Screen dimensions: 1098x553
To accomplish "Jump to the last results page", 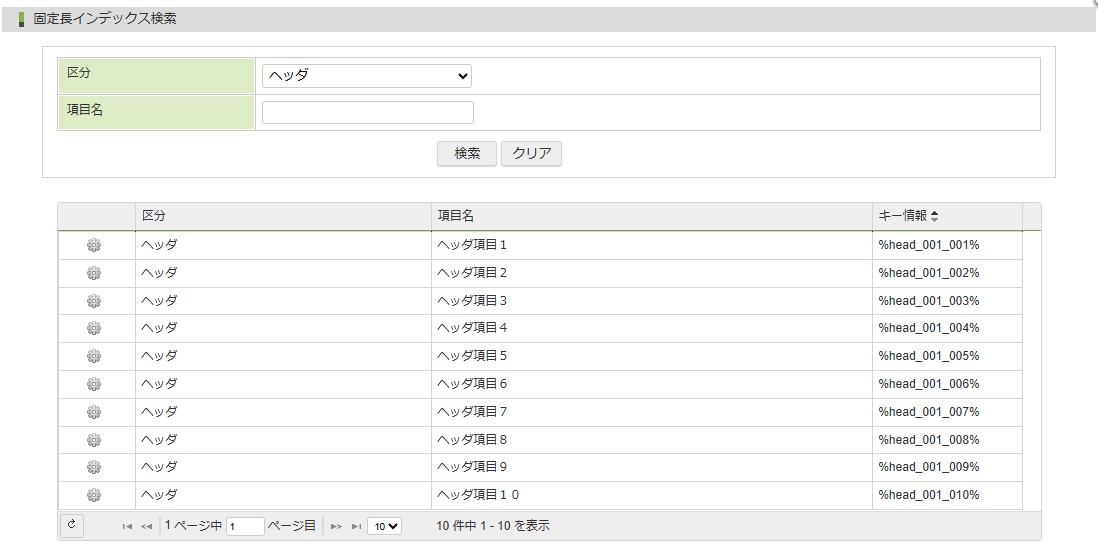I will (x=356, y=526).
